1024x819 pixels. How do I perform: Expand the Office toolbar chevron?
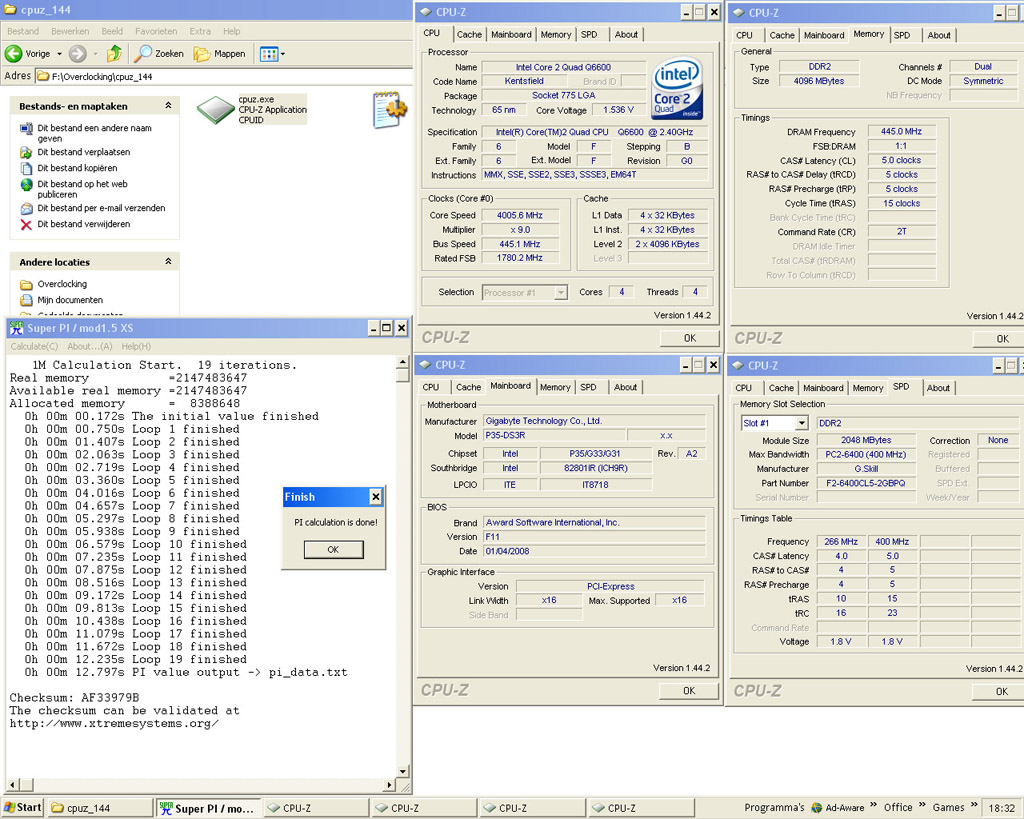921,805
